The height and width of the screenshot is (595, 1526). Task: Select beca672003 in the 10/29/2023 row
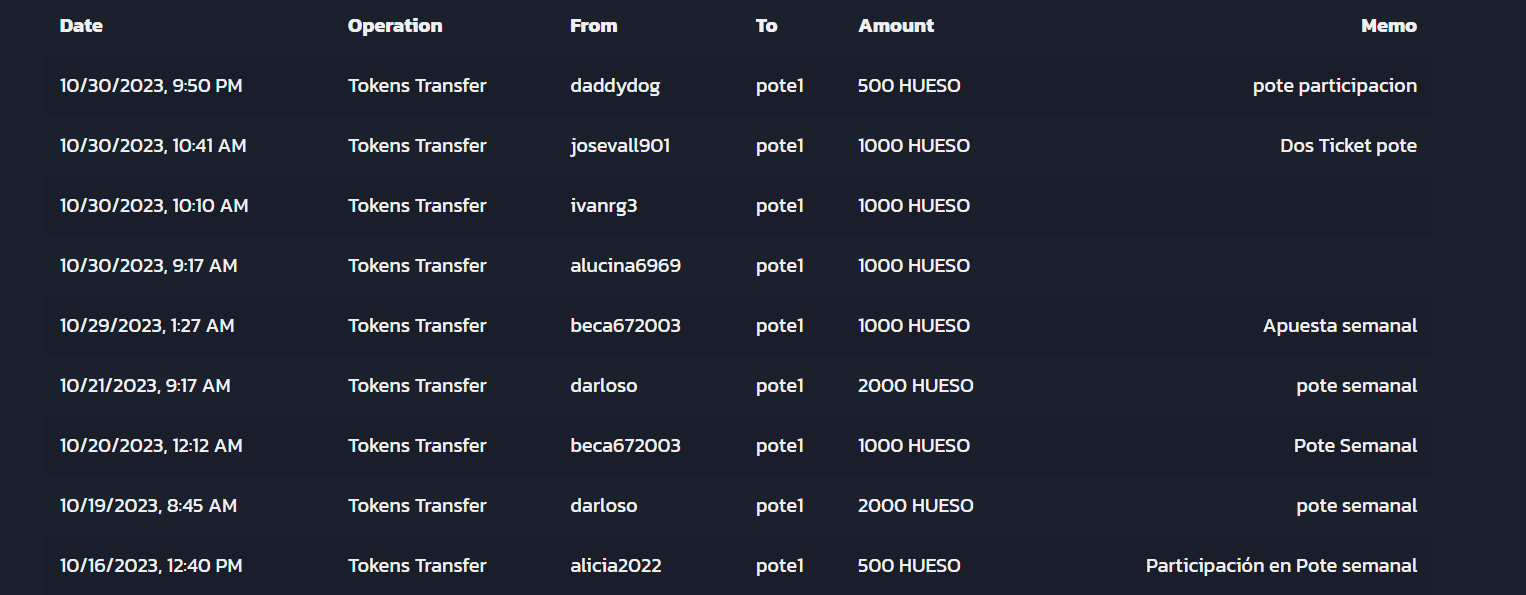click(625, 326)
